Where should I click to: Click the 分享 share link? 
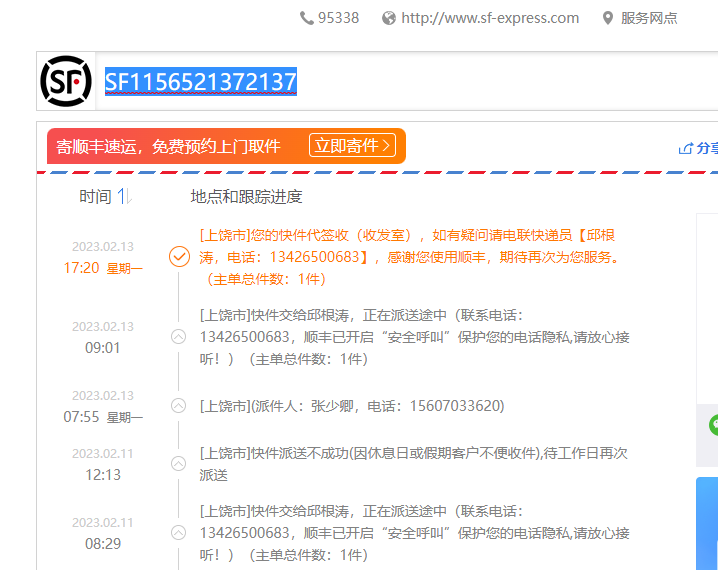point(707,148)
